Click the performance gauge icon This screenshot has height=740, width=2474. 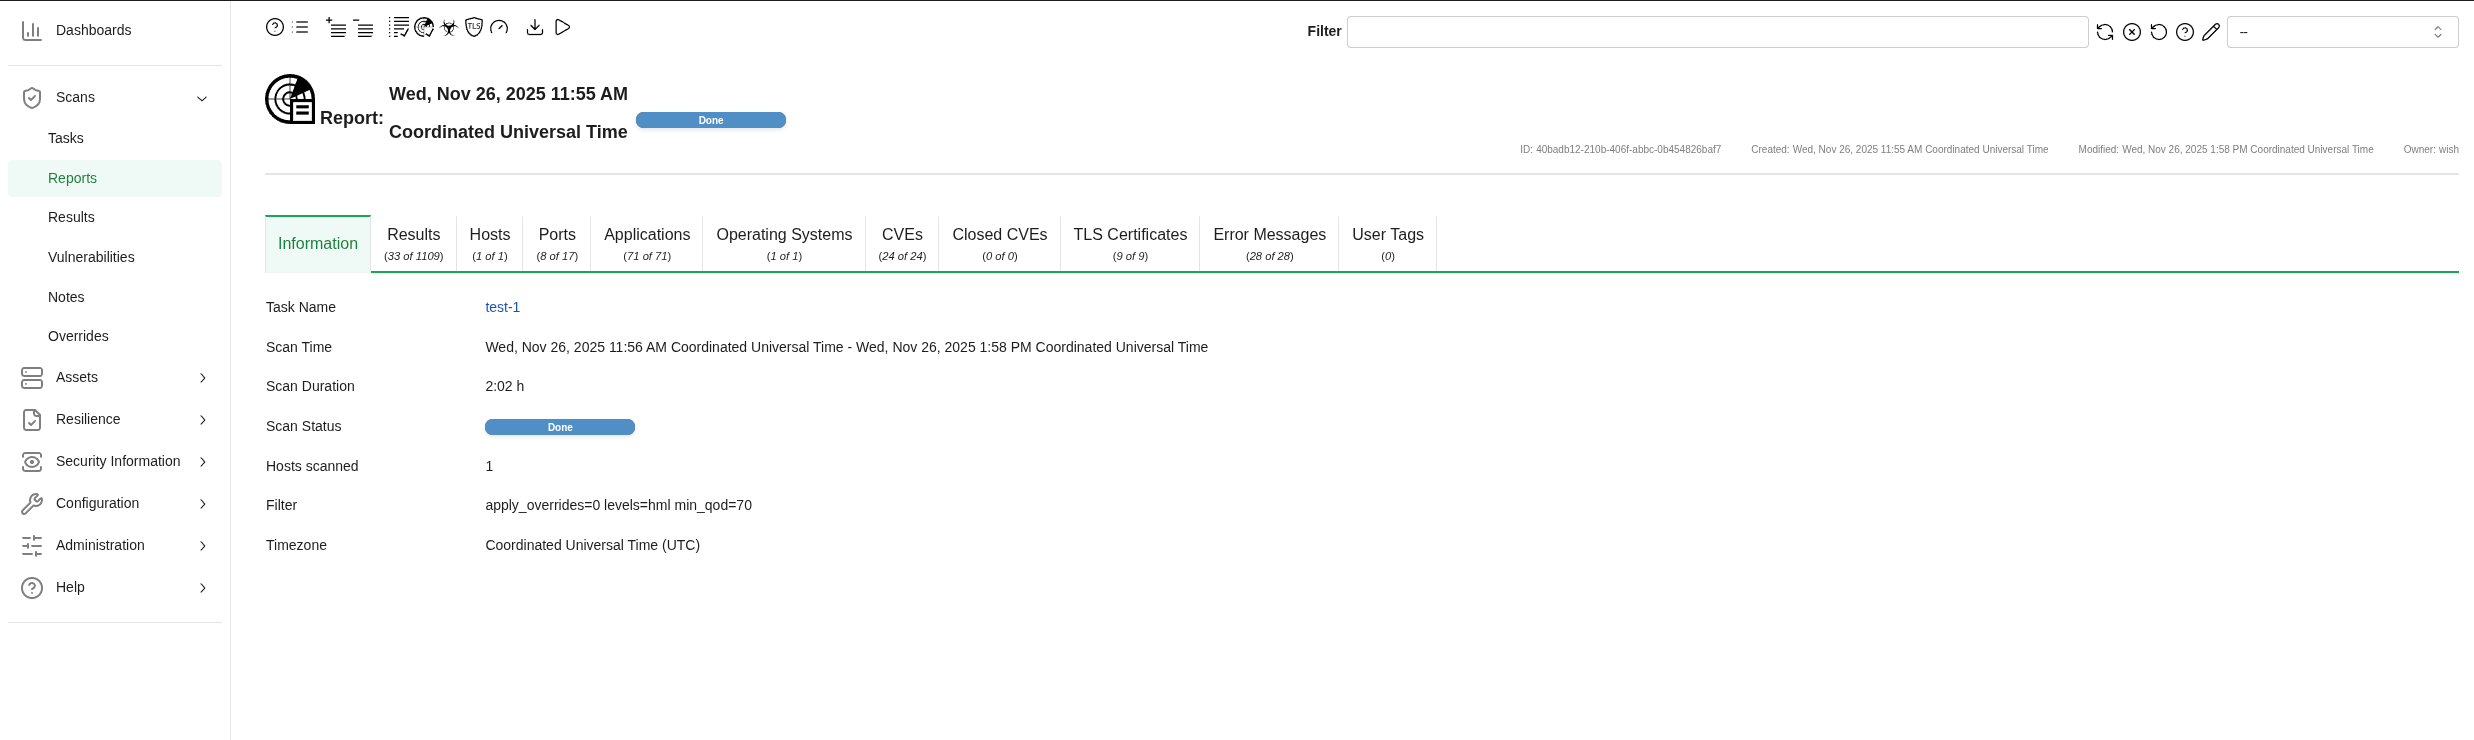pyautogui.click(x=499, y=28)
